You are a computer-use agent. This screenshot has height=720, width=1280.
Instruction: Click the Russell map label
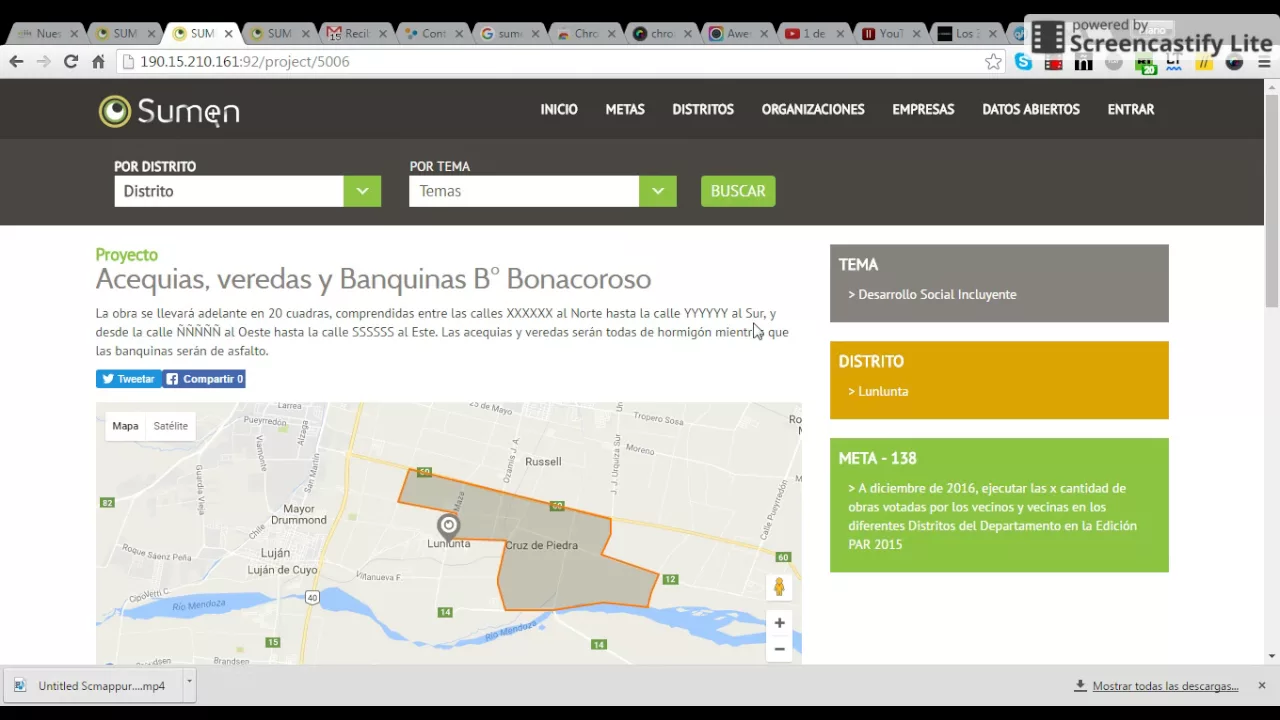click(543, 462)
